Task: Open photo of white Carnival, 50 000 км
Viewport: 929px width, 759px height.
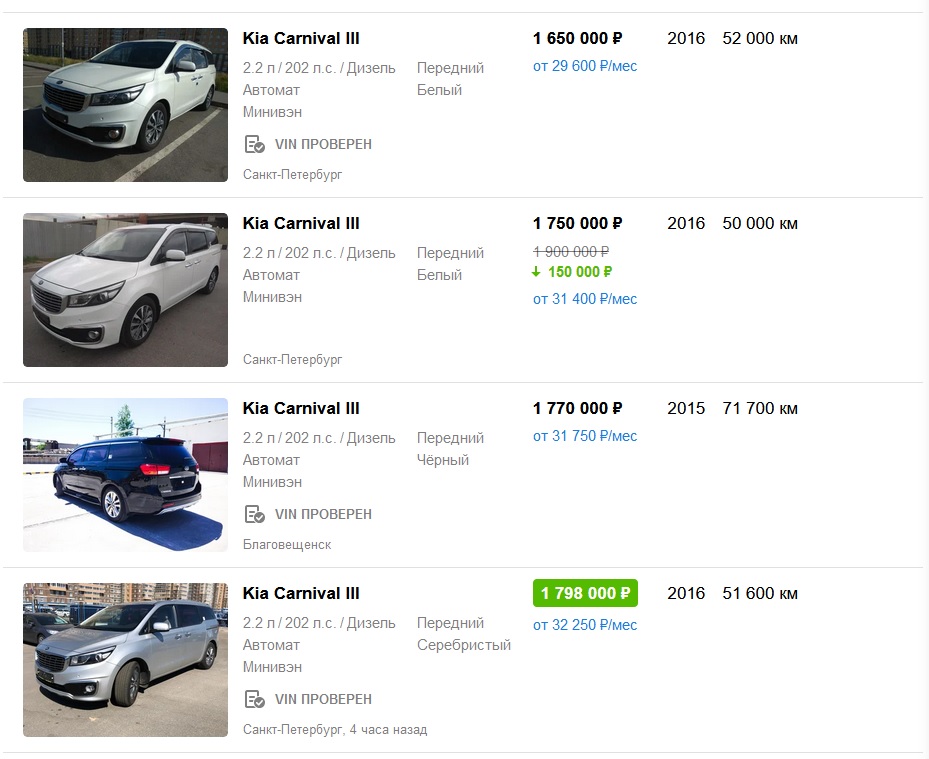Action: click(x=125, y=290)
